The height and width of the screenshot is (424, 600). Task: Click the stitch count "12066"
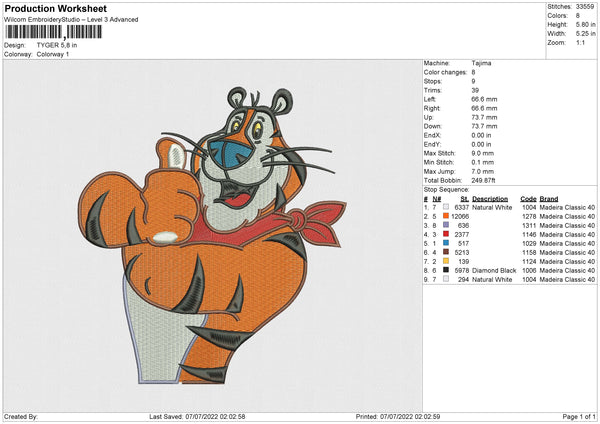pos(460,216)
